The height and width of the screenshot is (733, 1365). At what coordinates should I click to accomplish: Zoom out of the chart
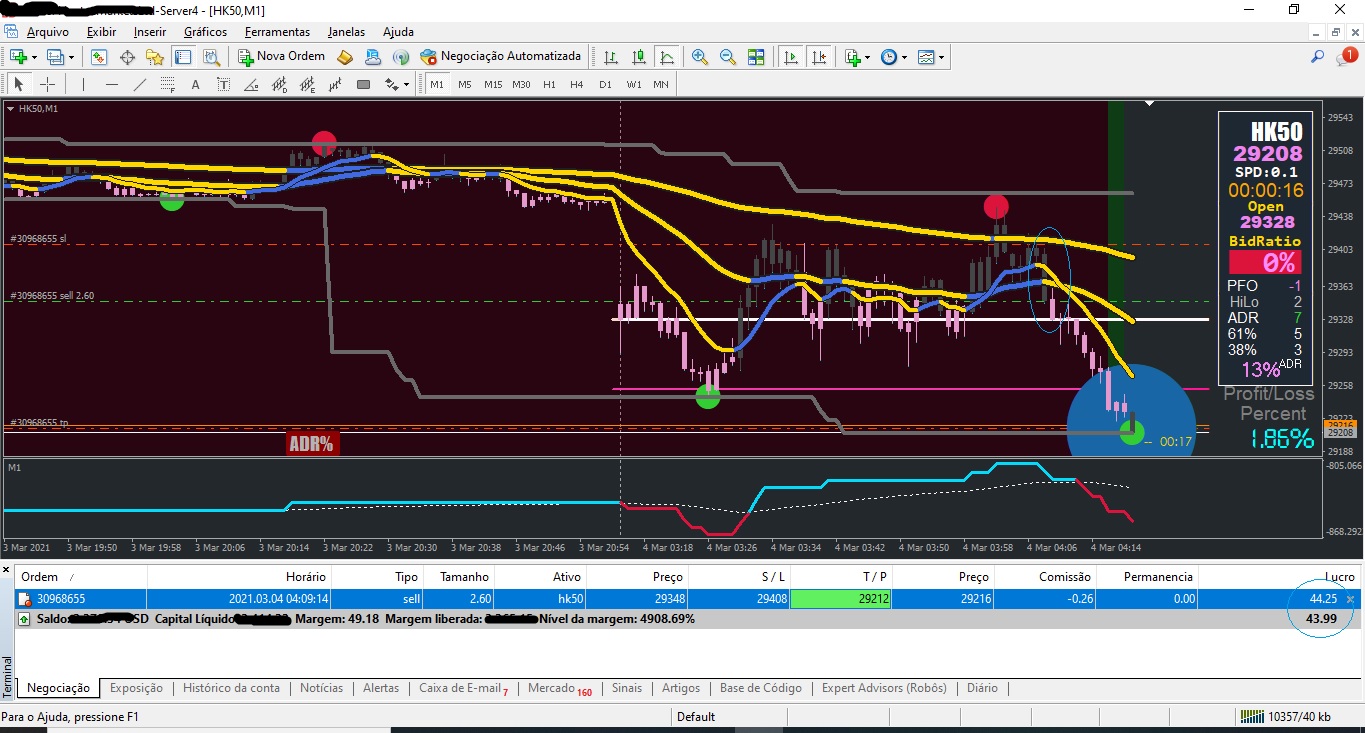[728, 57]
